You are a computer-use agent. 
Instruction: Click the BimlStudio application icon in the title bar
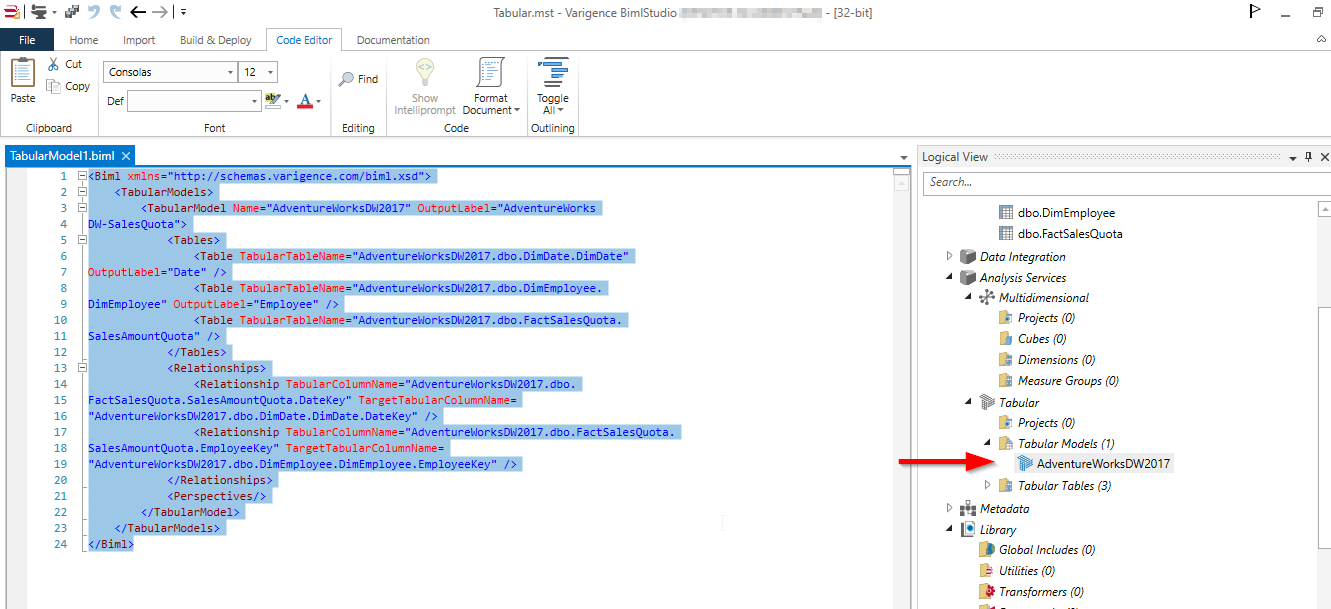click(10, 12)
